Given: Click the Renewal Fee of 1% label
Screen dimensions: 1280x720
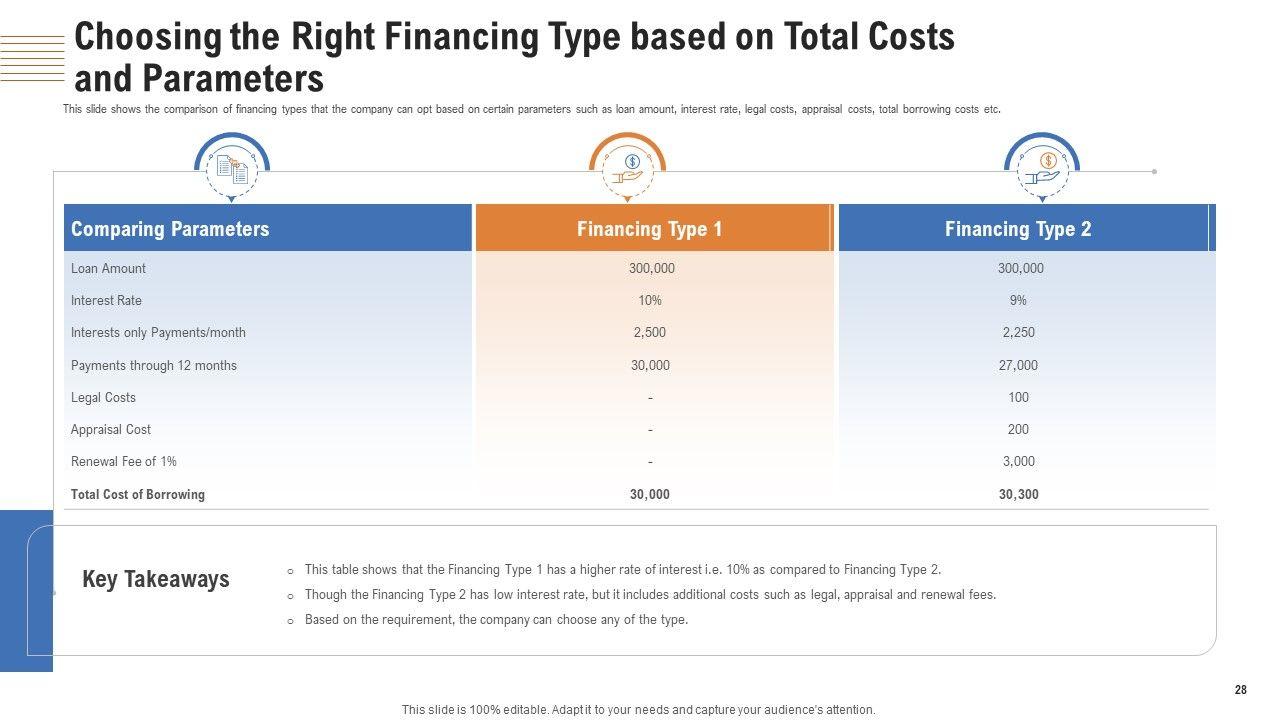Looking at the screenshot, I should 124,461.
